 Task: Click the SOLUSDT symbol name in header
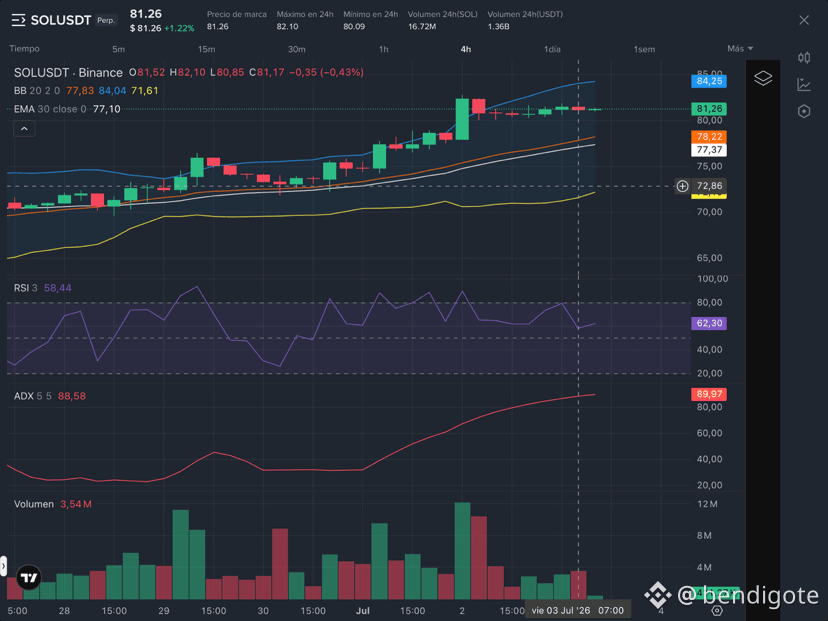tap(61, 21)
